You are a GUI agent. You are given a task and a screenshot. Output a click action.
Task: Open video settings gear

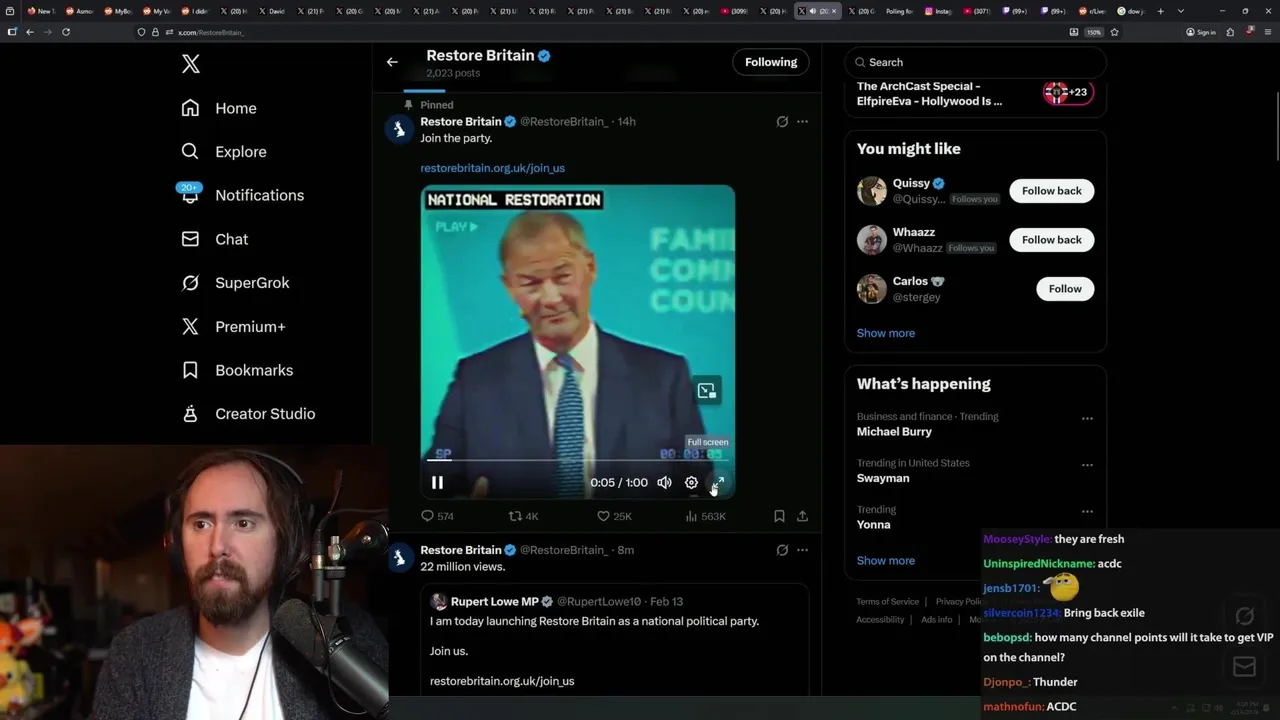click(x=691, y=482)
